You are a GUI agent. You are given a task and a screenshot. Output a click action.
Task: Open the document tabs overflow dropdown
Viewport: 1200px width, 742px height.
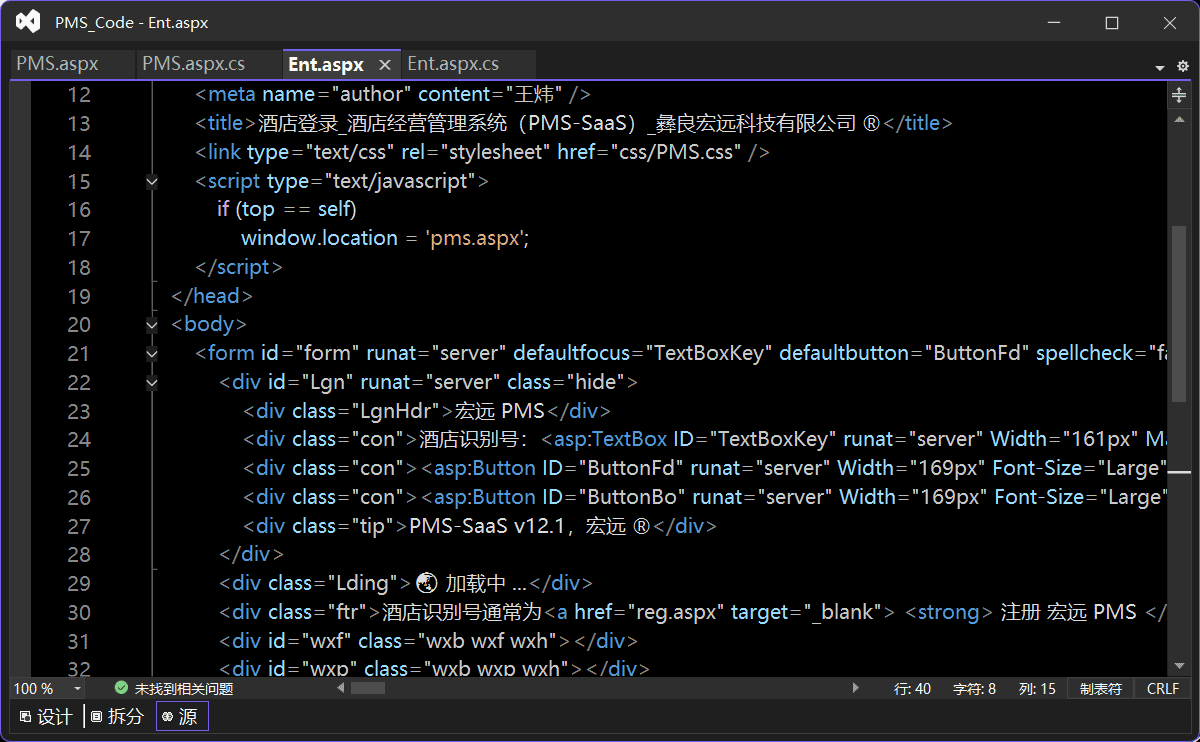tap(1160, 67)
